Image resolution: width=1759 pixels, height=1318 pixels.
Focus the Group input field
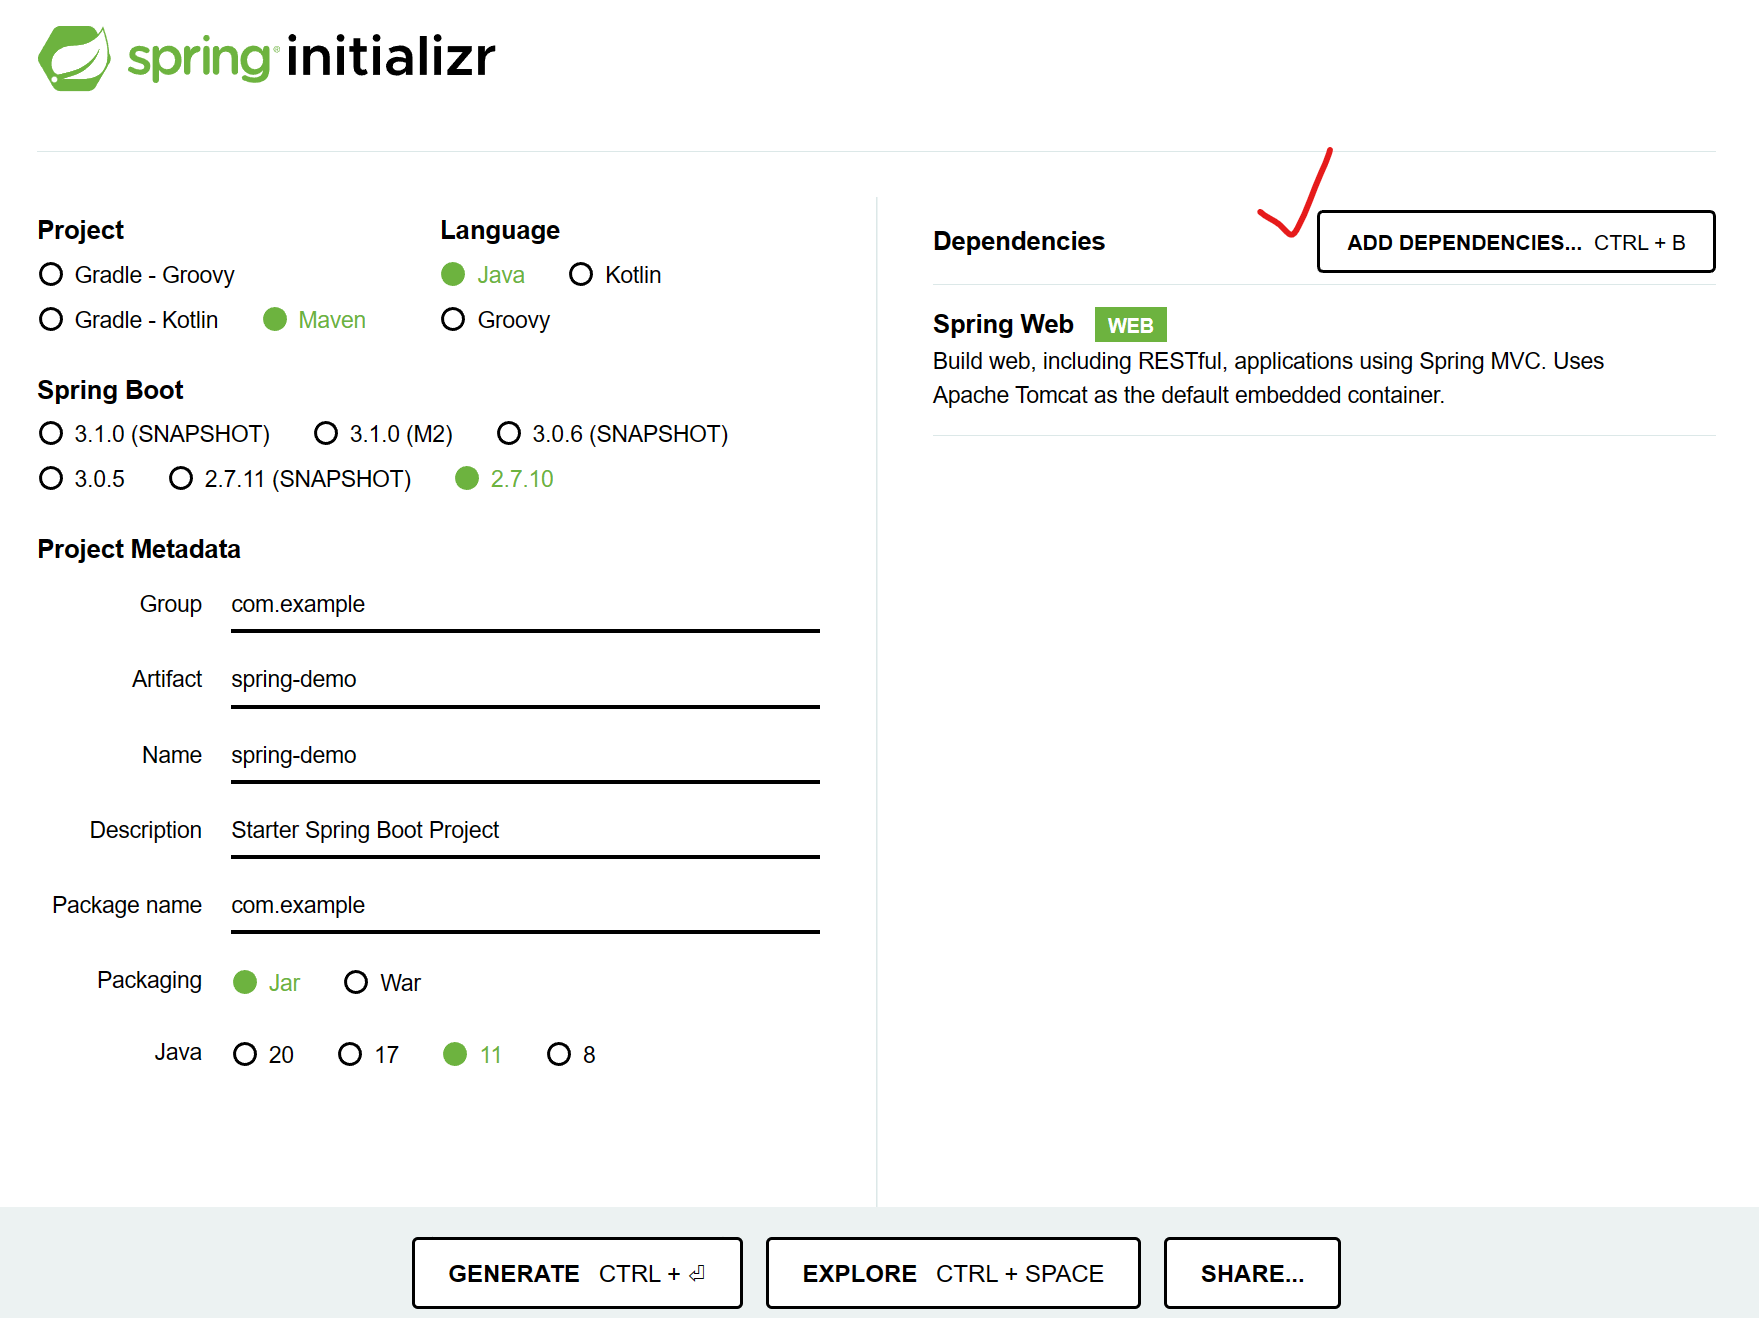click(525, 606)
